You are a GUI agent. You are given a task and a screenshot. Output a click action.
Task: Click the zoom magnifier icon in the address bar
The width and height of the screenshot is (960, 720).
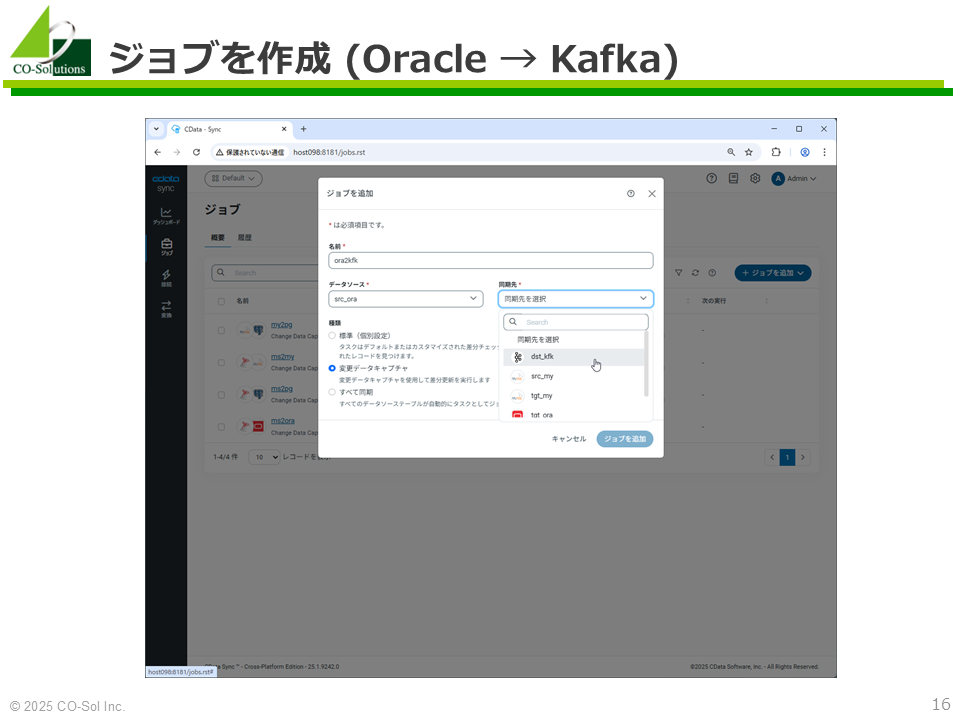[x=731, y=152]
